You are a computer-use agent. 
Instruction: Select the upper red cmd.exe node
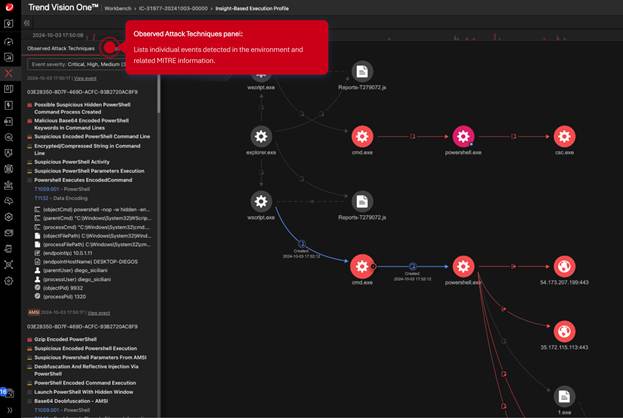coord(362,137)
